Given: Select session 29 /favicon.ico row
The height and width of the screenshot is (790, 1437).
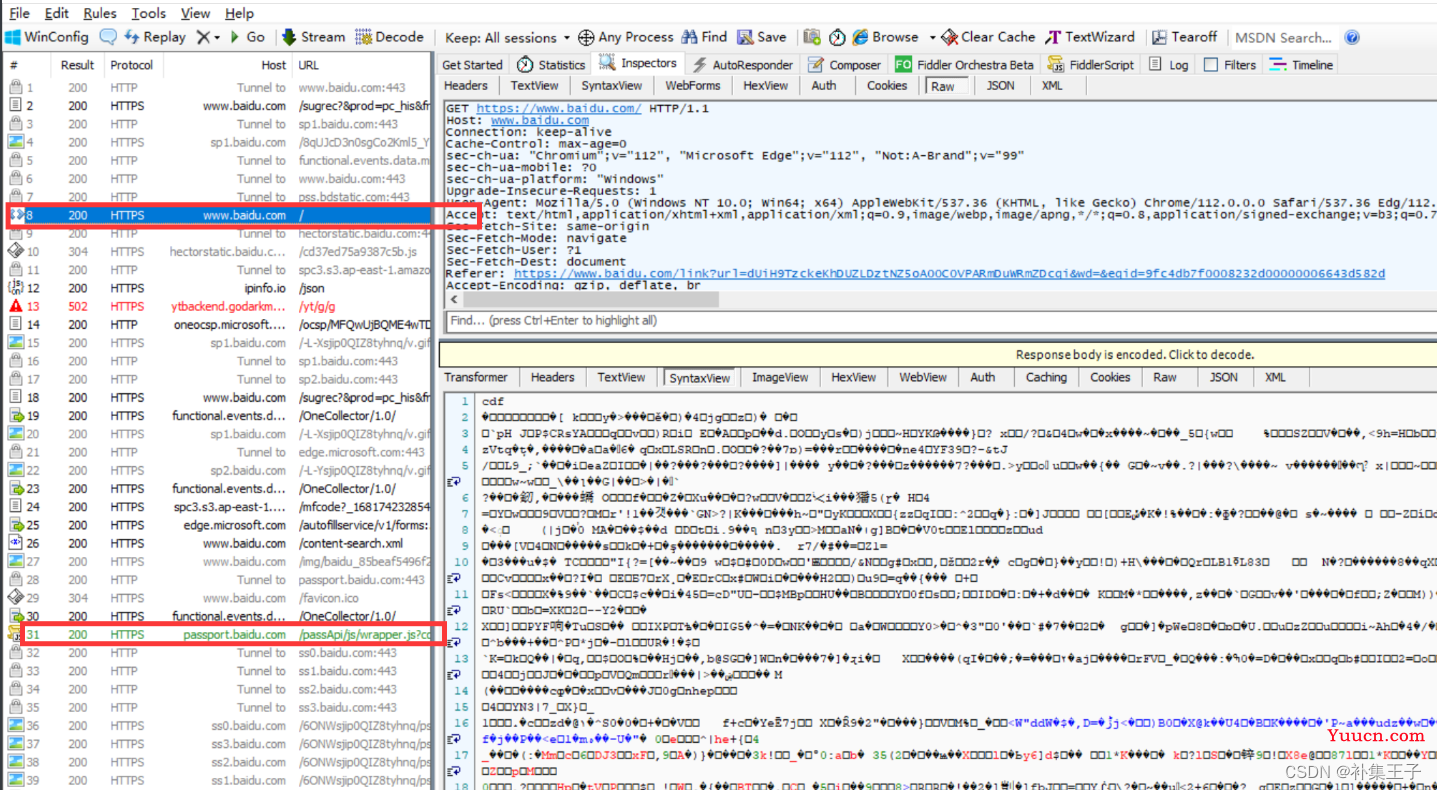Looking at the screenshot, I should [219, 598].
